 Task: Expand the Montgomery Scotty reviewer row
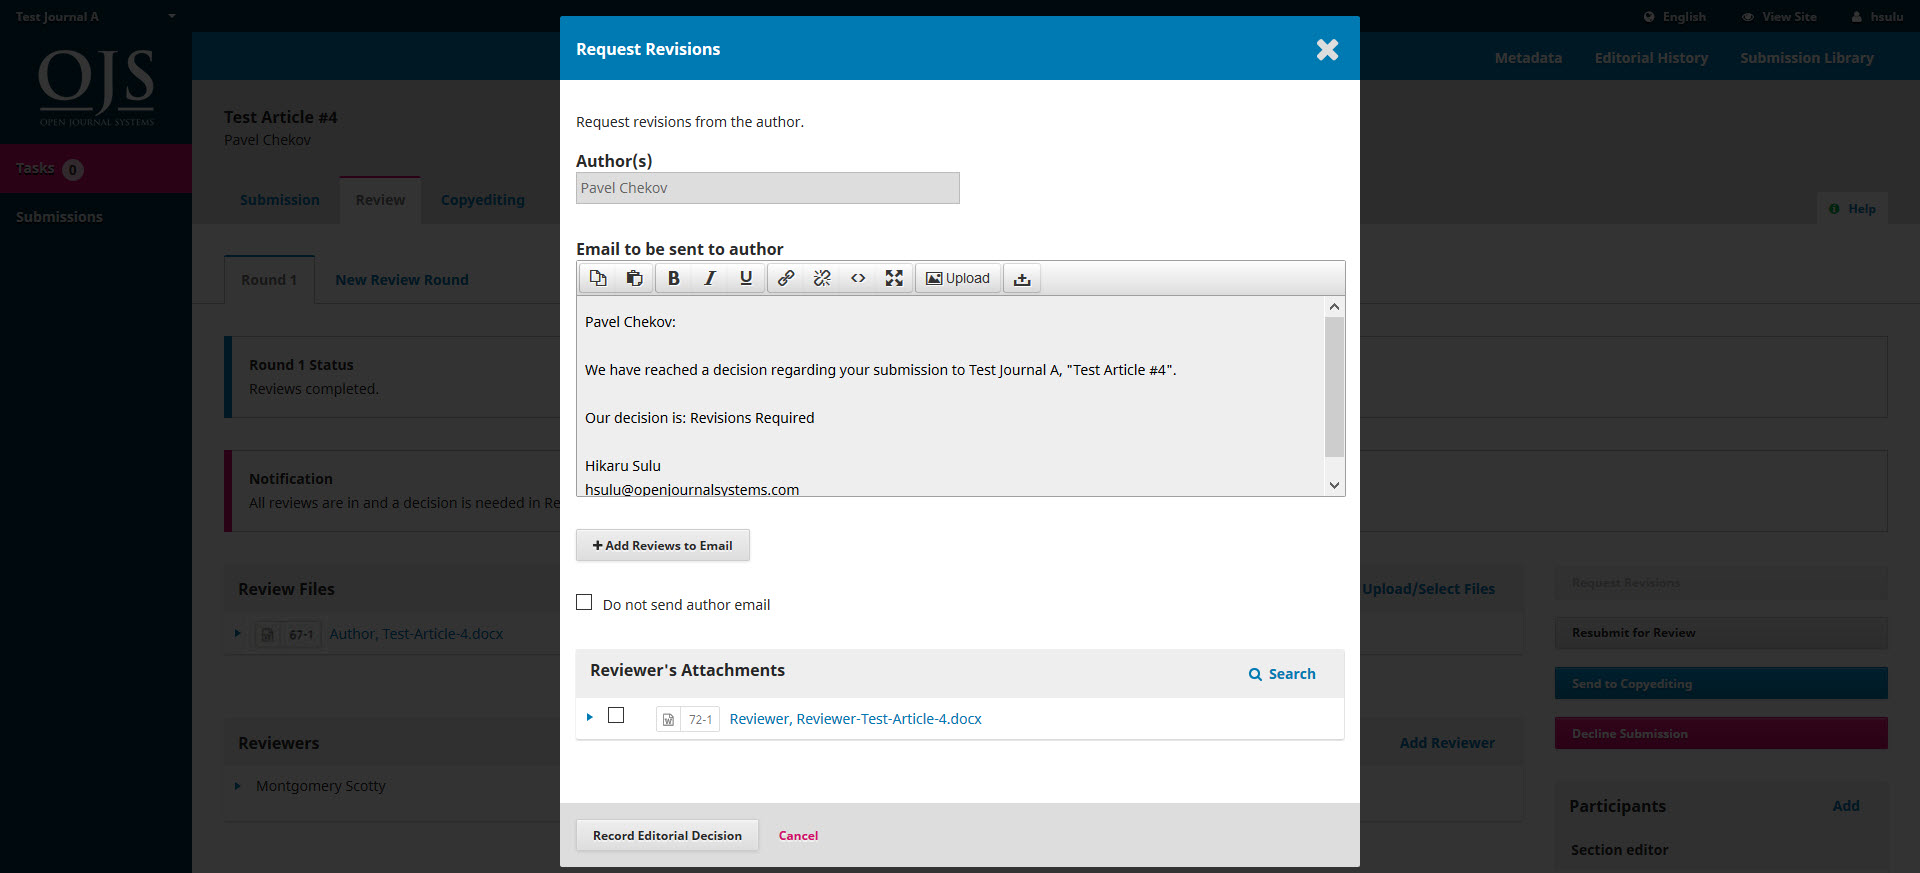click(x=237, y=786)
